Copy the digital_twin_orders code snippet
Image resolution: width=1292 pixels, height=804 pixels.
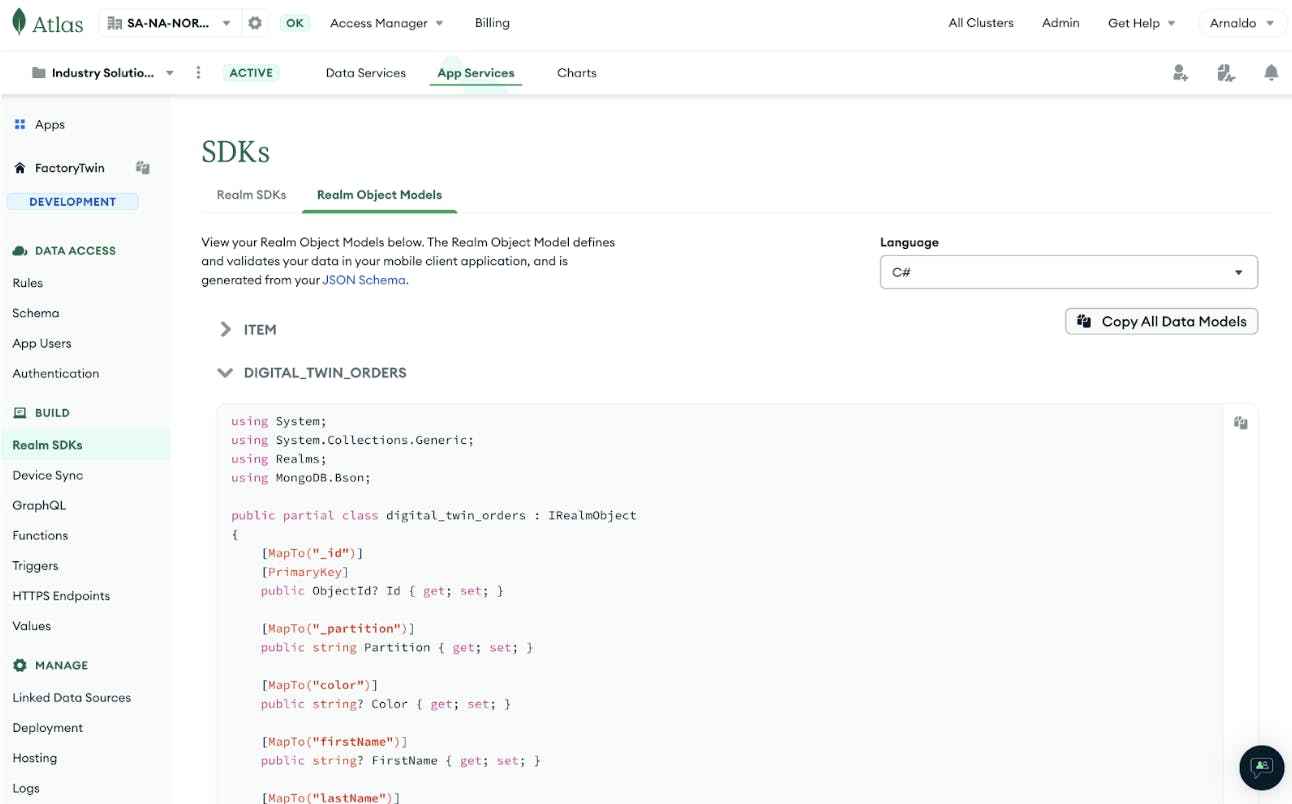tap(1240, 423)
